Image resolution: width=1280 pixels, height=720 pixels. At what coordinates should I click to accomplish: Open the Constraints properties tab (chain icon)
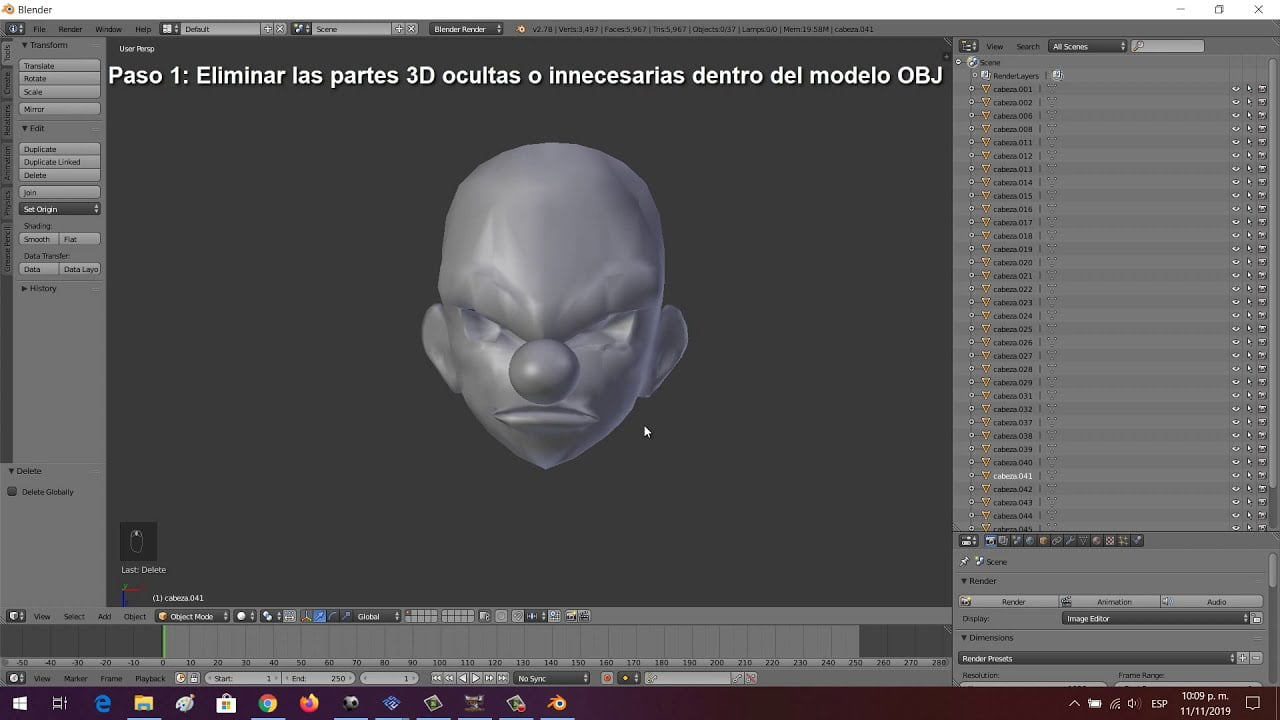click(x=1056, y=540)
